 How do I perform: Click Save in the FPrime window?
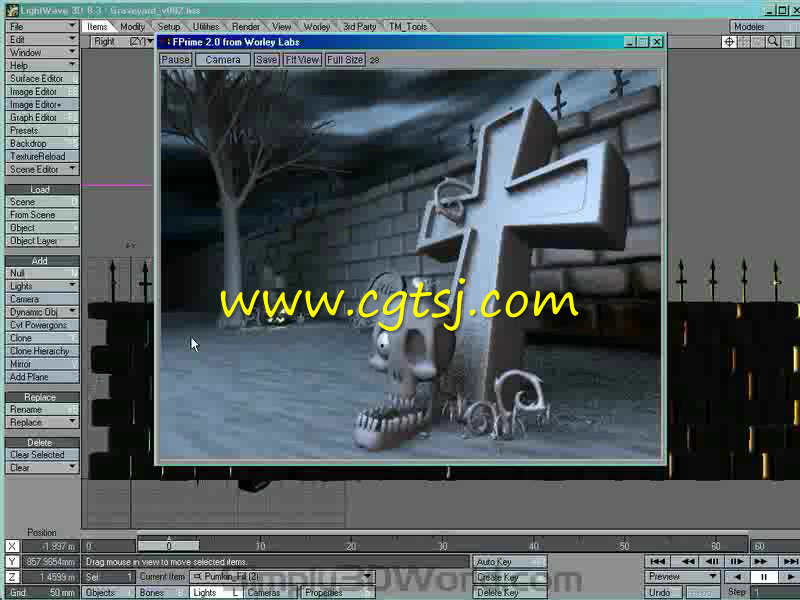267,60
